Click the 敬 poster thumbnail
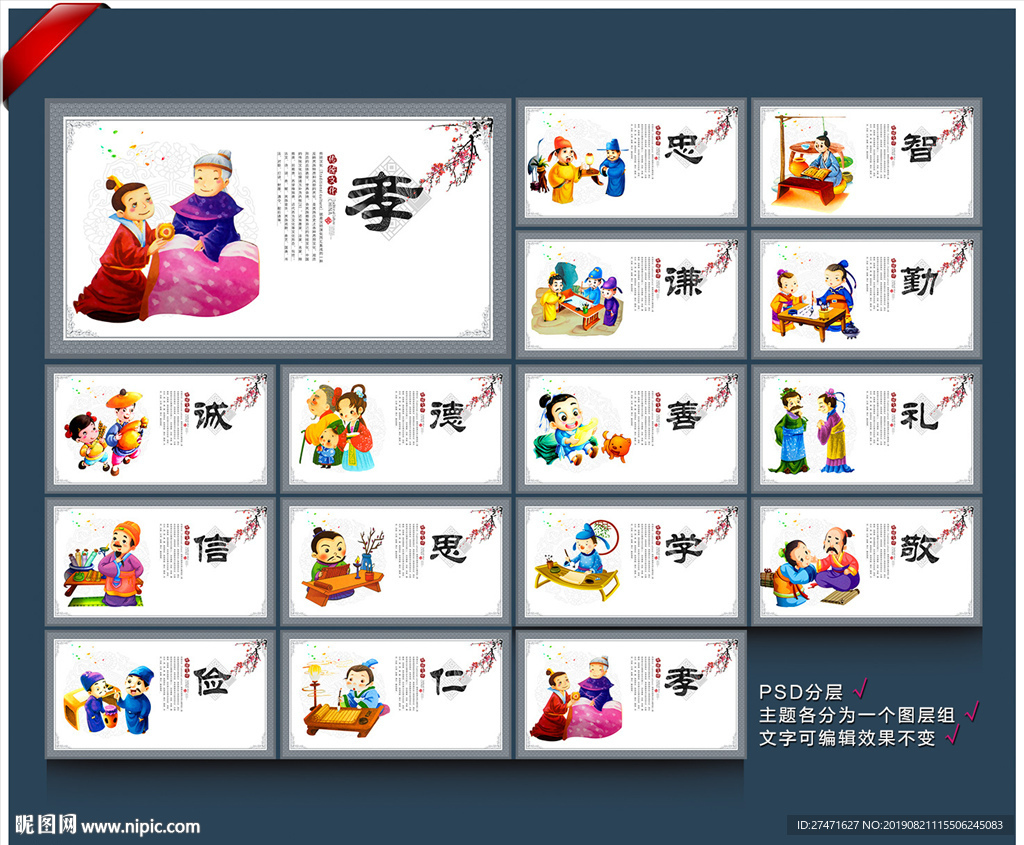1024x845 pixels. point(867,562)
